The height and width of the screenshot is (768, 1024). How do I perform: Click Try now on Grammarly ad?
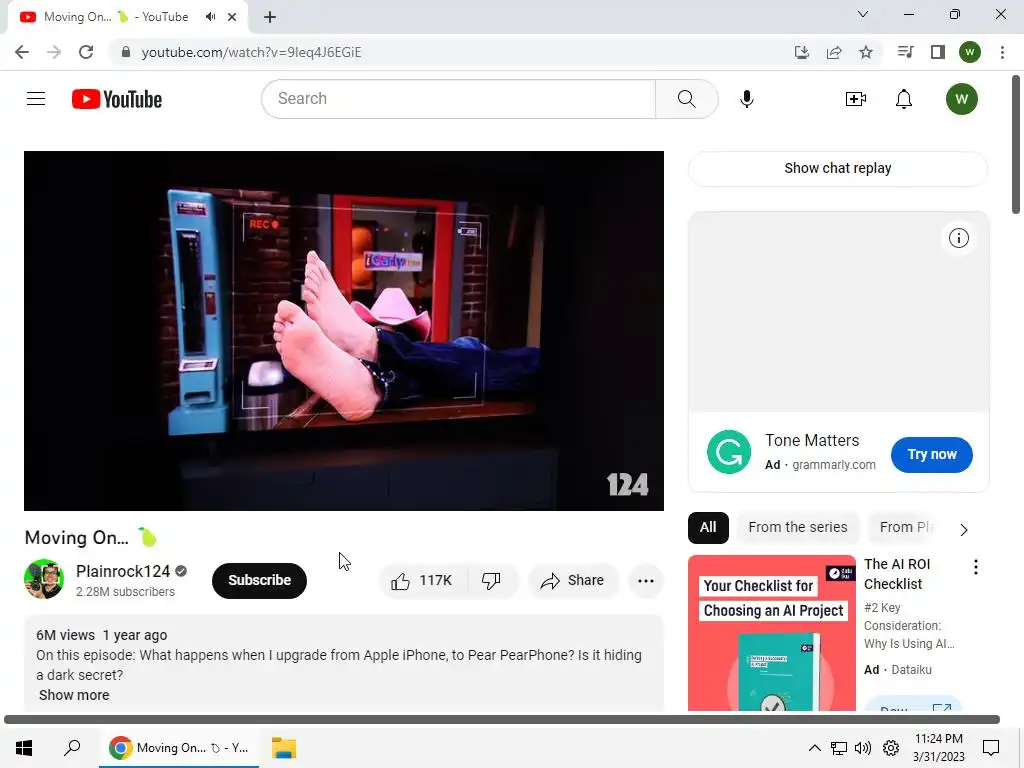coord(931,455)
